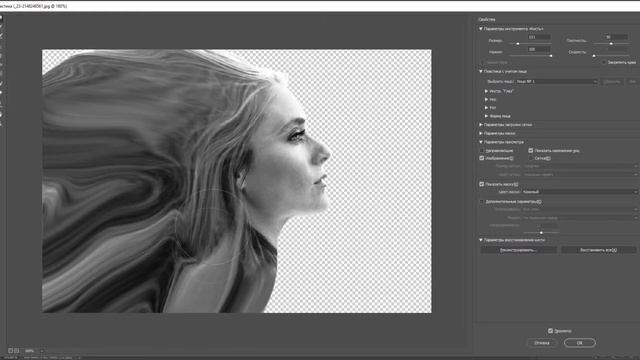
Task: Adjust the Pressure (Нажим) slider
Action: pyautogui.click(x=551, y=56)
